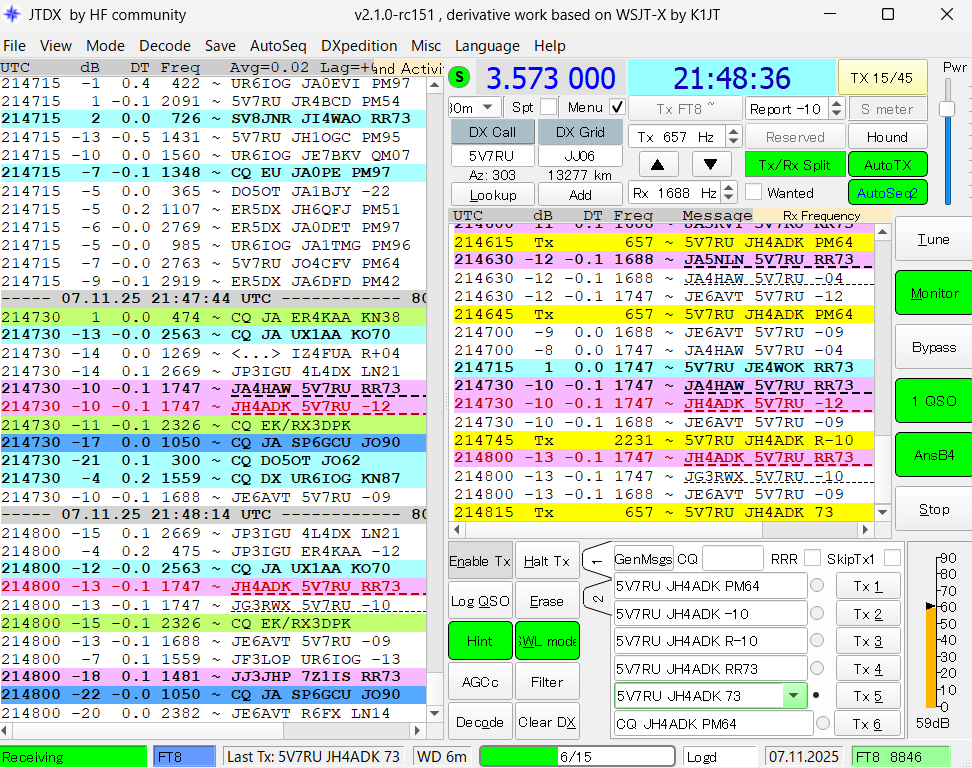Uncheck the Menu checkbox
972x768 pixels.
coord(617,107)
